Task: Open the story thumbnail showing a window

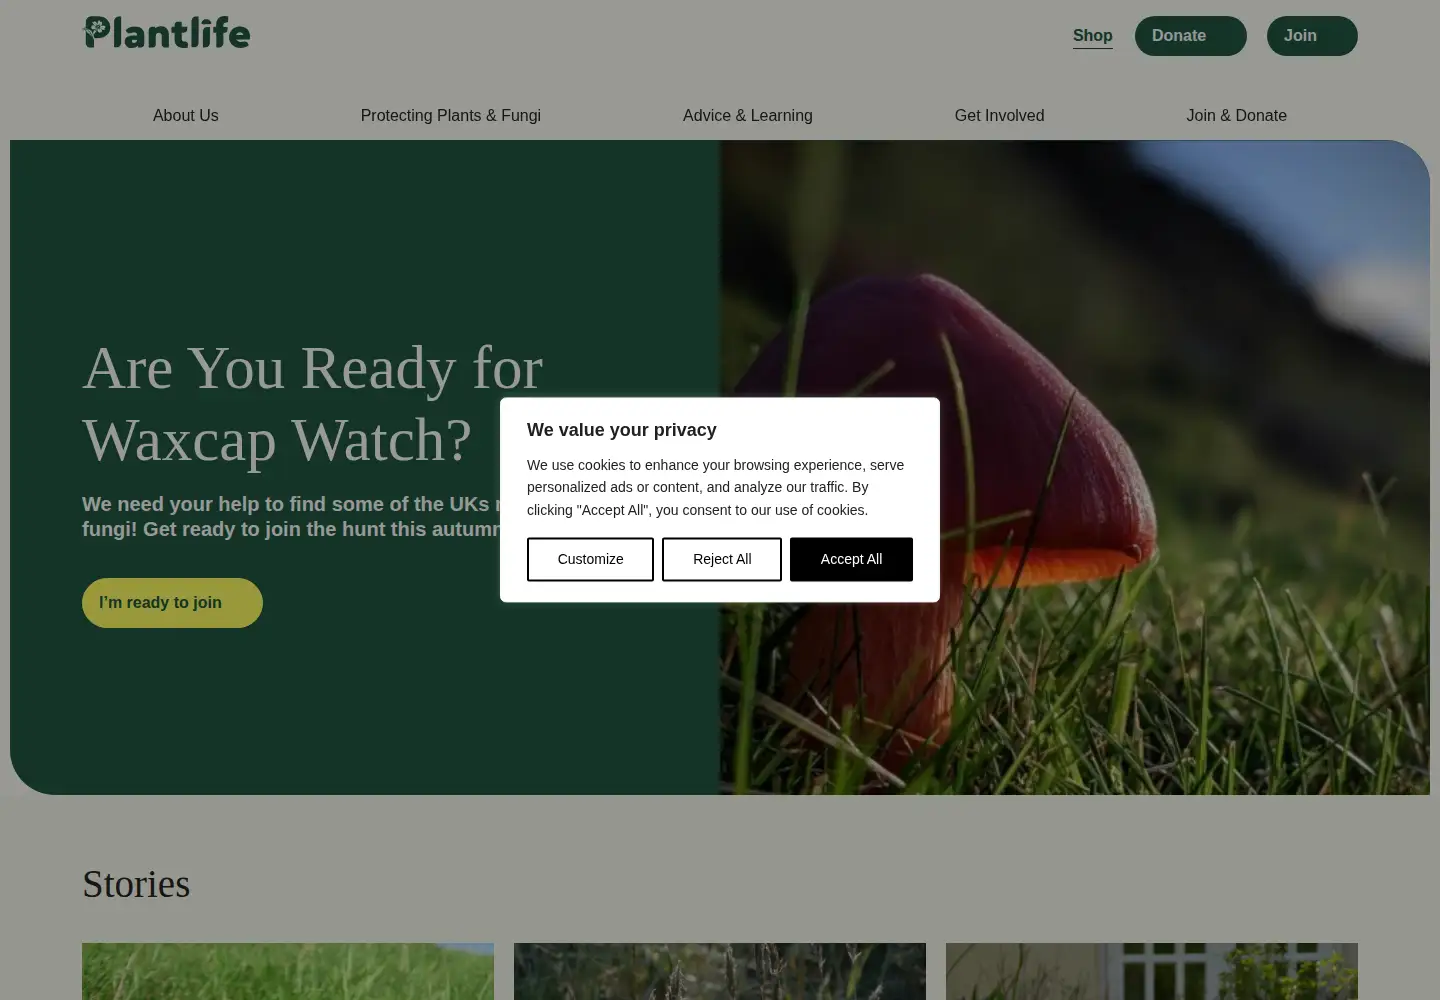Action: (1152, 971)
